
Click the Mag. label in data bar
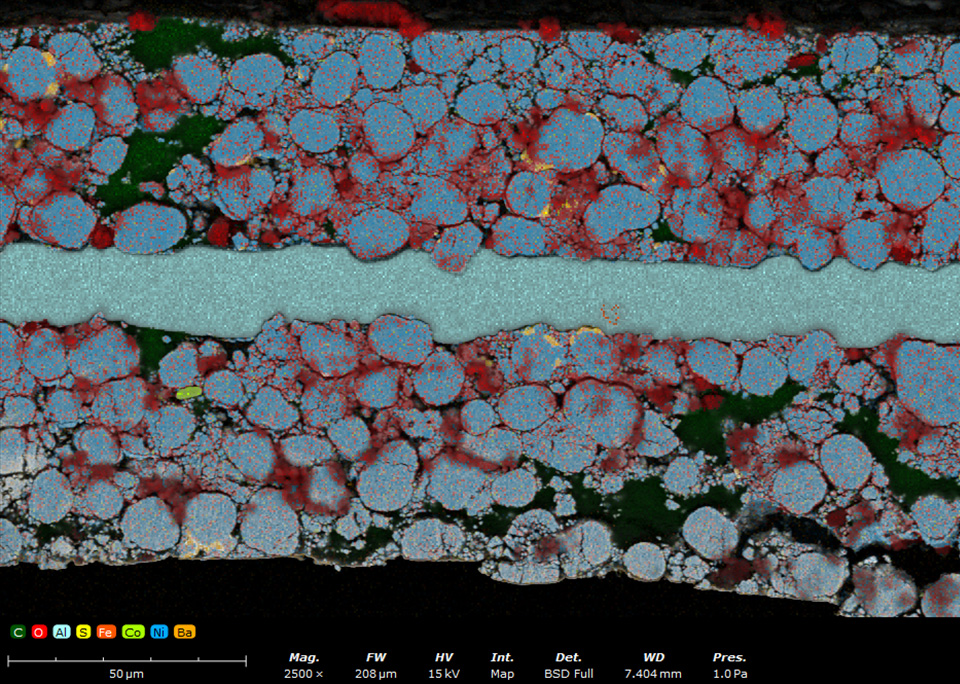point(304,657)
